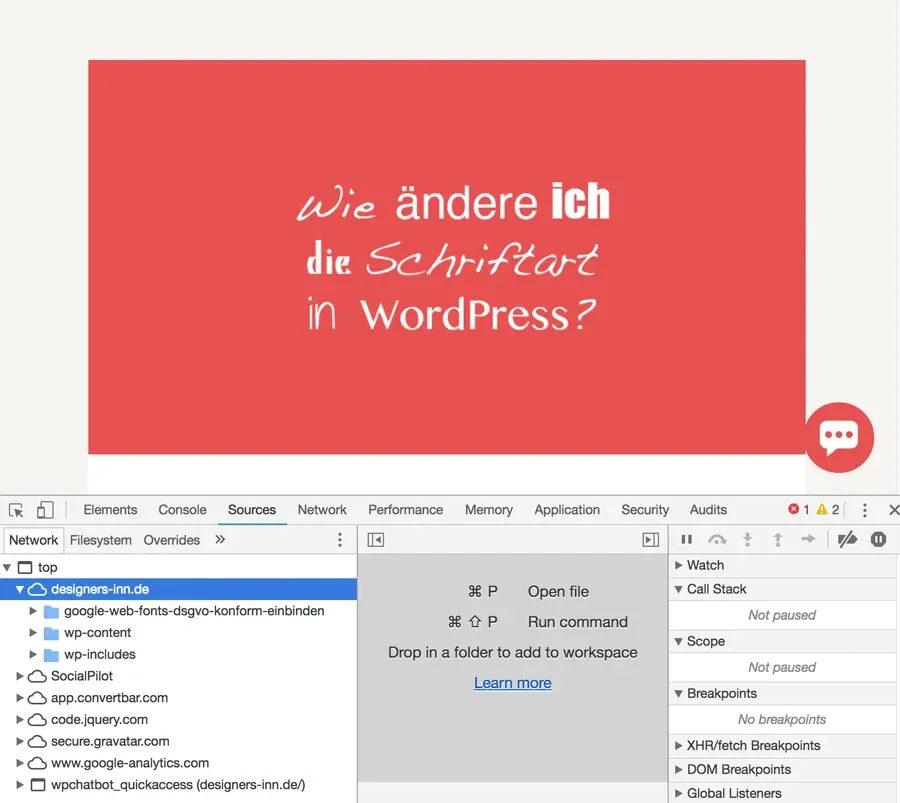Toggle the device toolbar icon
Image resolution: width=900 pixels, height=803 pixels.
coord(45,510)
